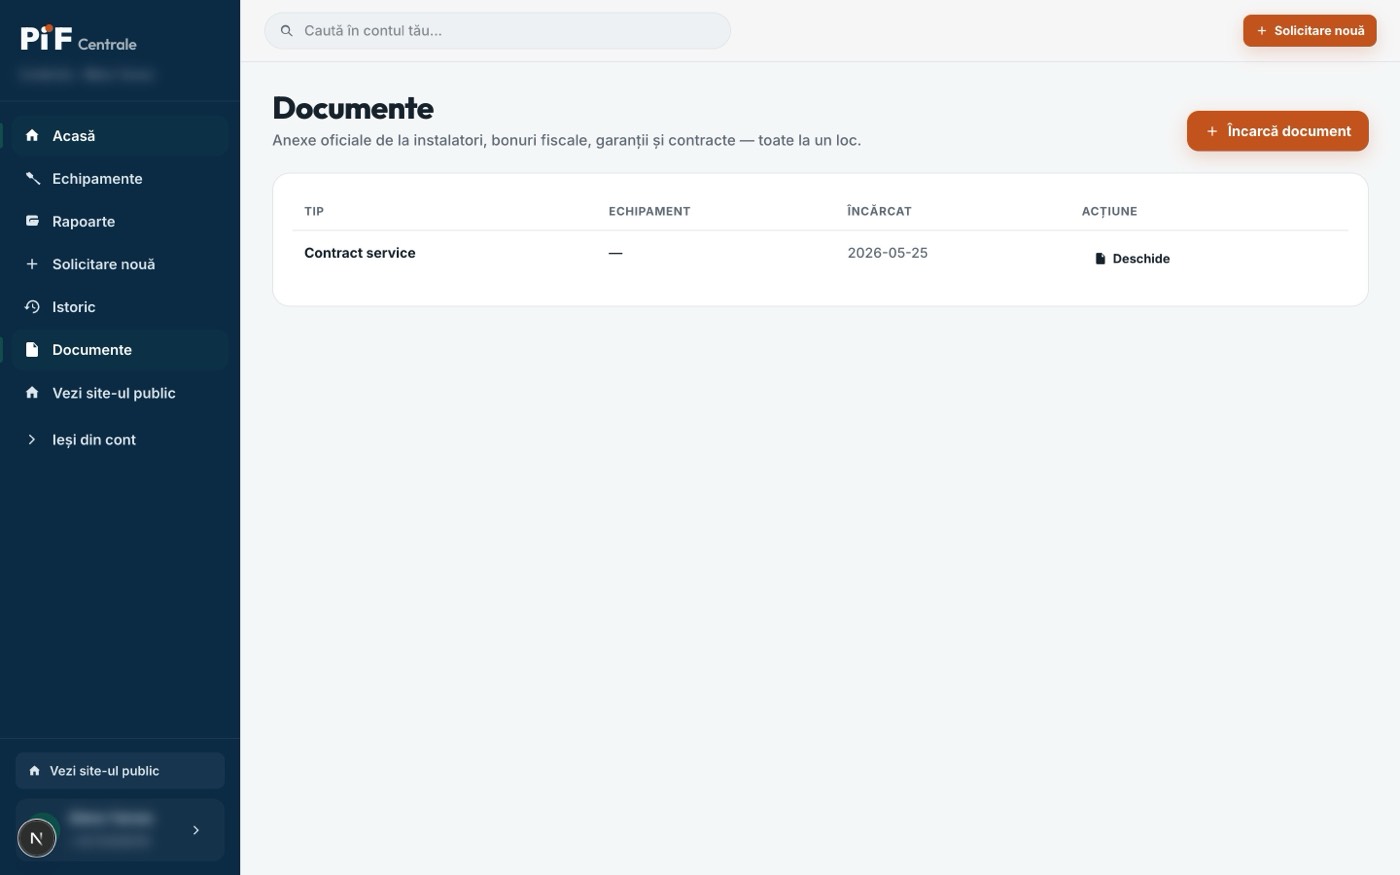
Task: Open the Contract service via Deschide
Action: point(1132,258)
